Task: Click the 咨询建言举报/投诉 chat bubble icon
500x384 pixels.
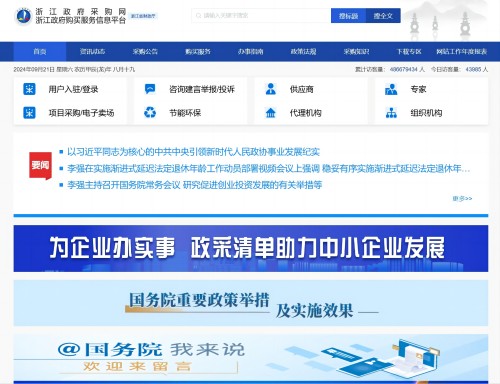Action: (150, 89)
